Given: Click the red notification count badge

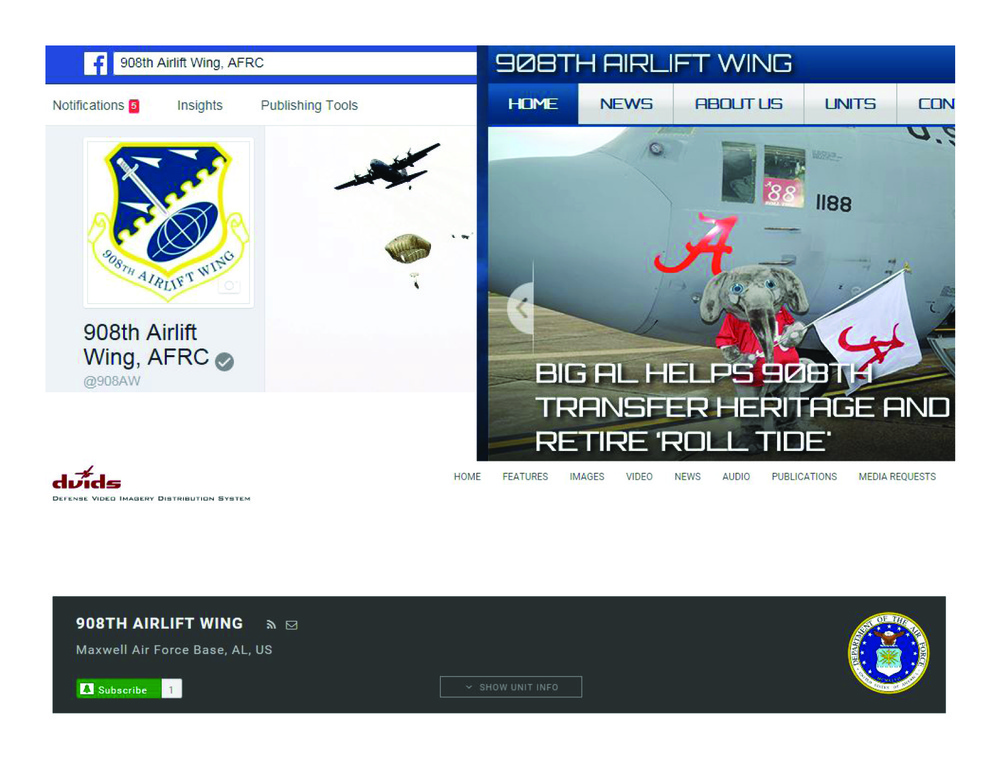Looking at the screenshot, I should pyautogui.click(x=134, y=106).
